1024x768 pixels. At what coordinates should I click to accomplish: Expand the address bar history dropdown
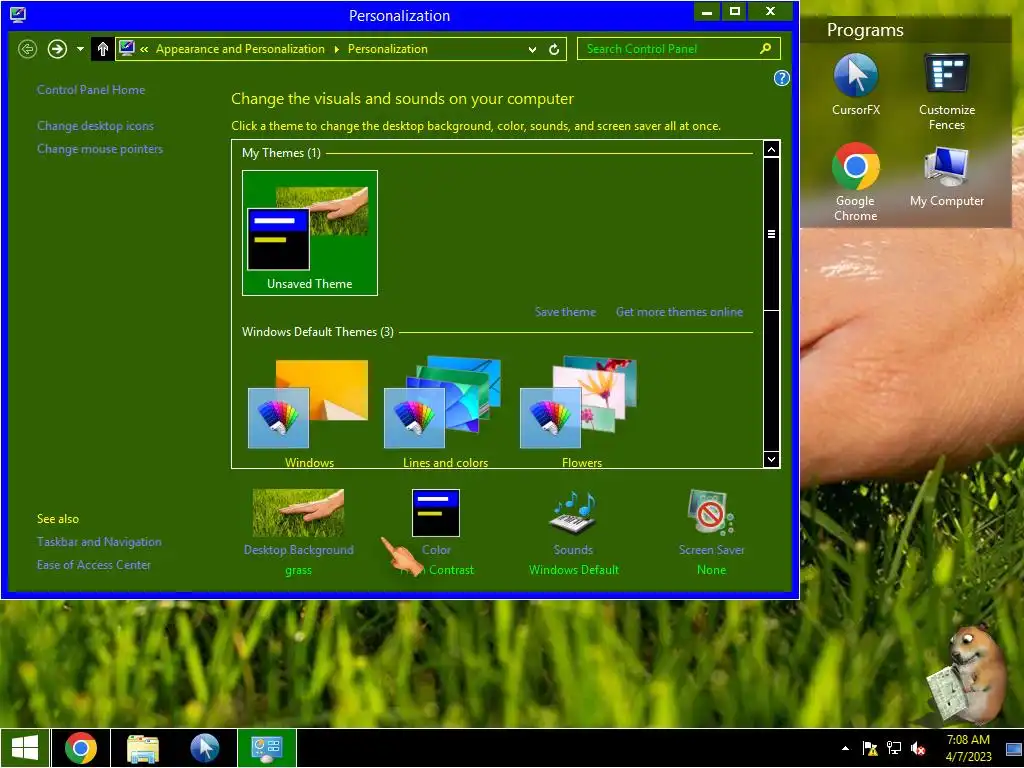tap(532, 49)
